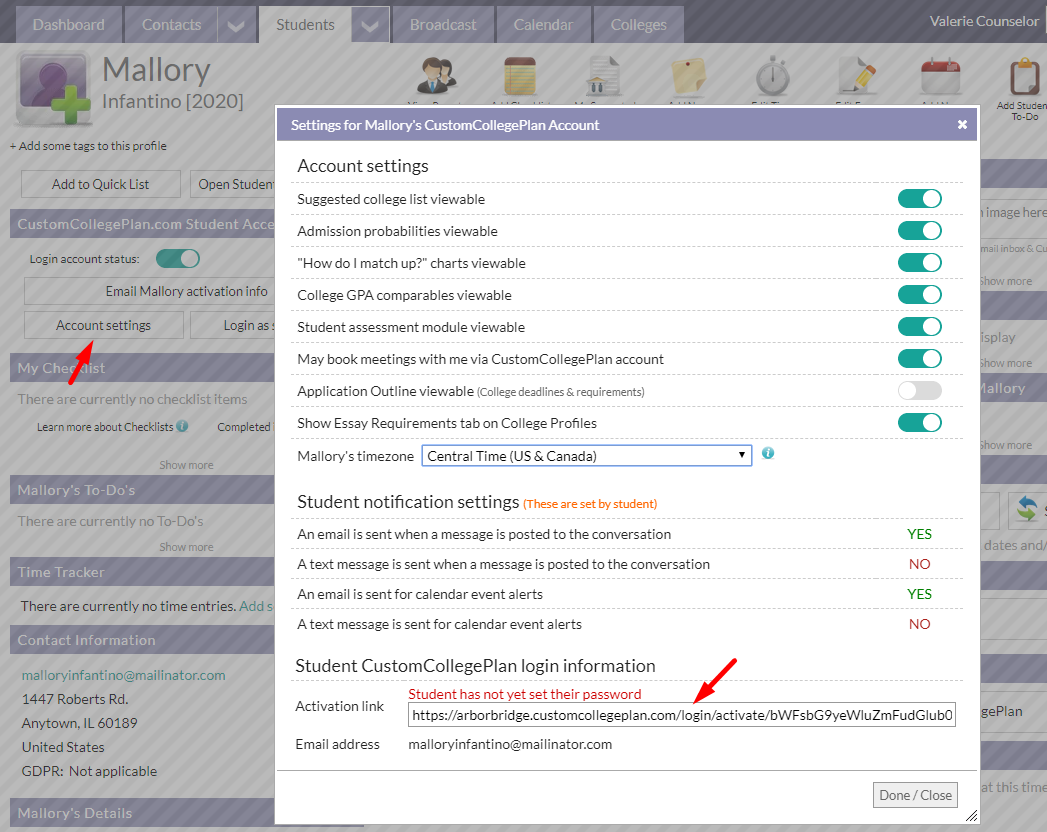This screenshot has height=832, width=1047.
Task: Close the account settings dialog with X
Action: tap(962, 125)
